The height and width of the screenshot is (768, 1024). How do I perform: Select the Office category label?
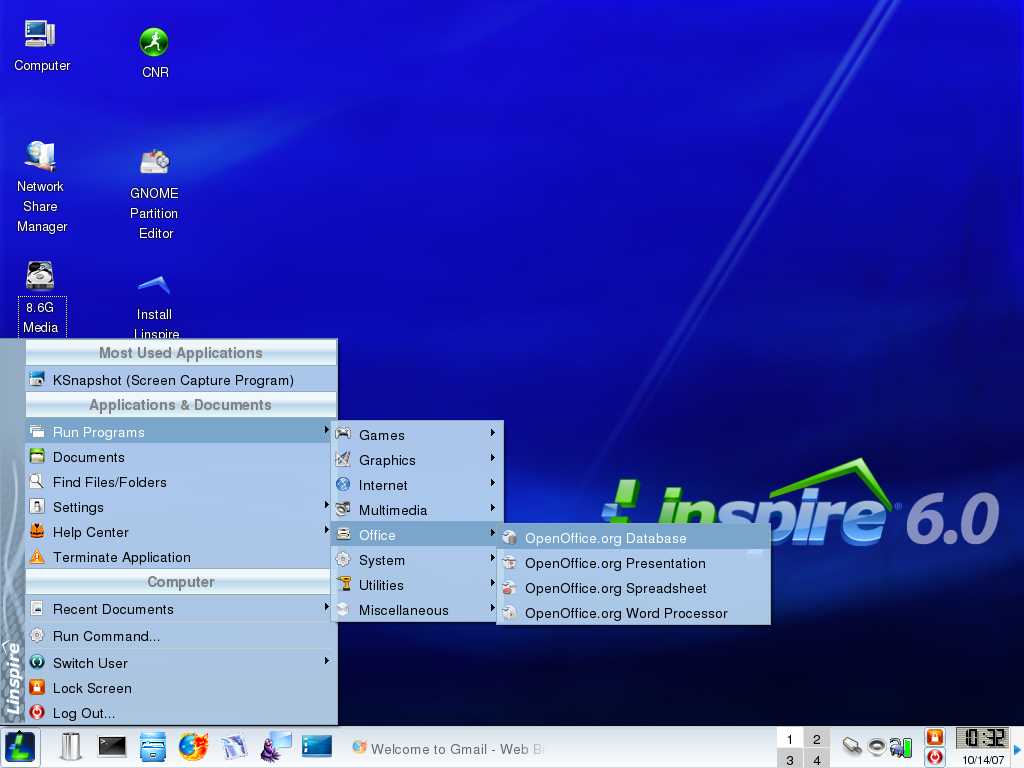[x=377, y=536]
